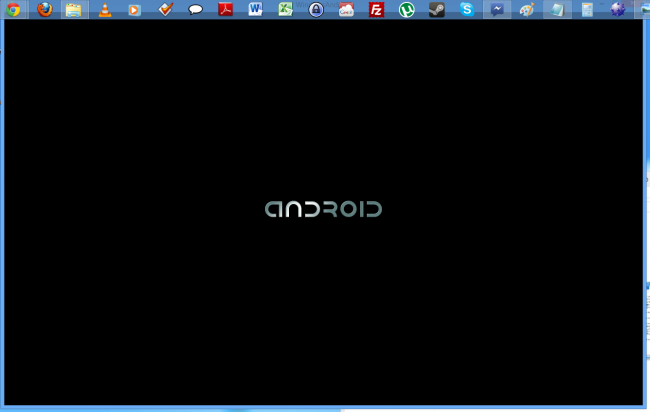Image resolution: width=650 pixels, height=412 pixels.
Task: Open the Calculator from the taskbar
Action: (587, 10)
